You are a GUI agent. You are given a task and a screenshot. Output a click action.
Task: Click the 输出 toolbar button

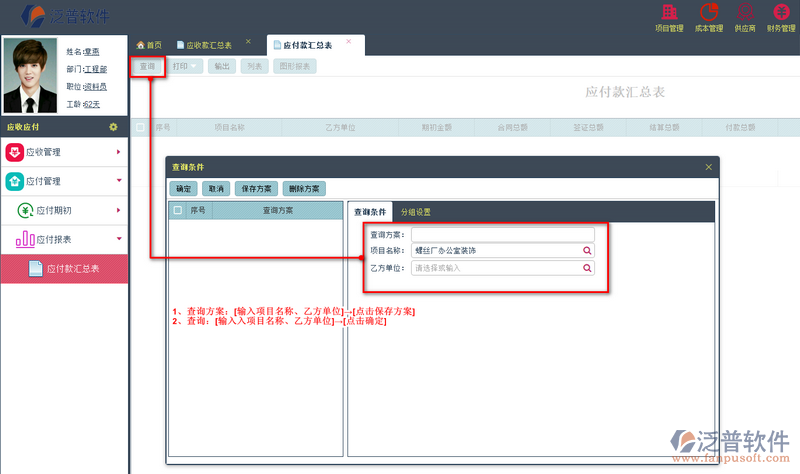[222, 66]
